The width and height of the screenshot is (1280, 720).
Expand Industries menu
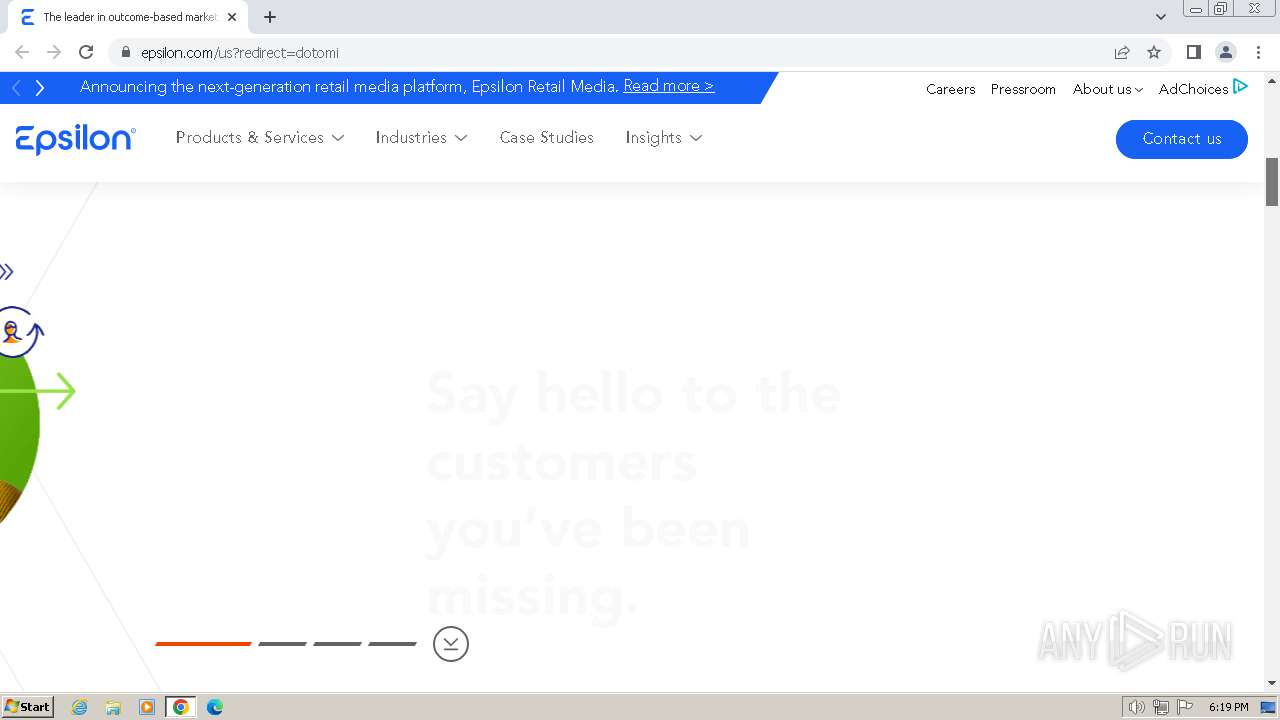pos(421,138)
